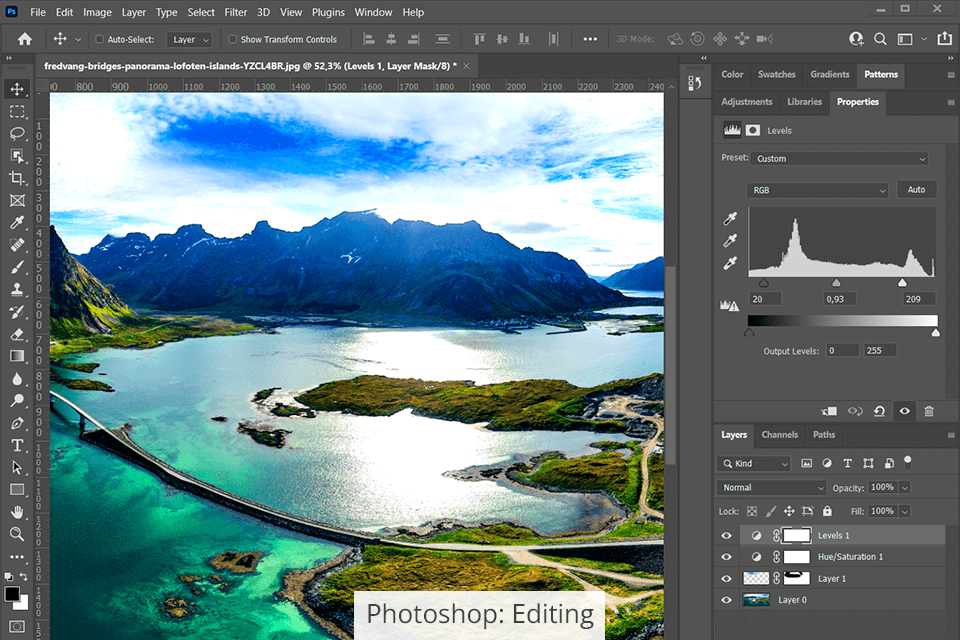Hide Layer 1 visibility eye
Viewport: 960px width, 640px height.
coord(726,579)
